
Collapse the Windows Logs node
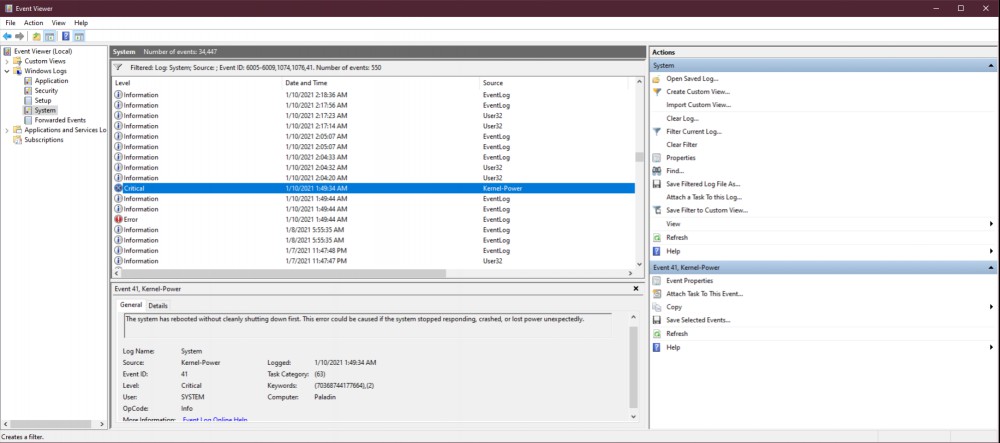(x=7, y=71)
